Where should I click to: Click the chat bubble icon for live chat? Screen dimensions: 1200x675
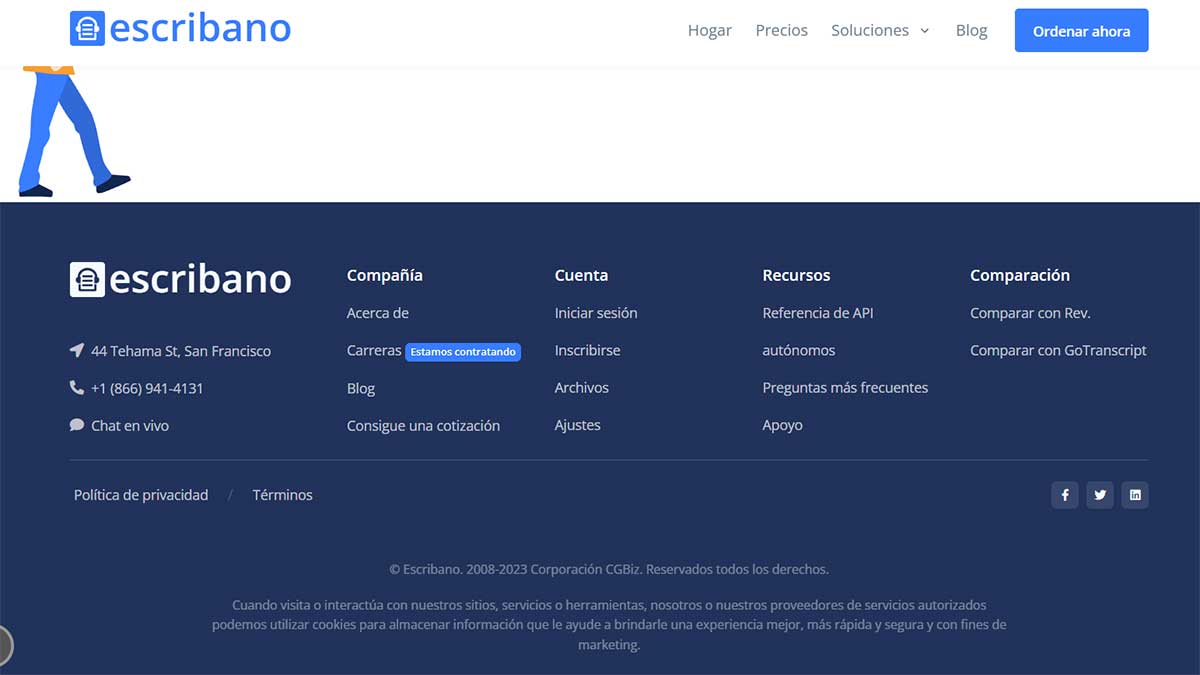(x=77, y=425)
